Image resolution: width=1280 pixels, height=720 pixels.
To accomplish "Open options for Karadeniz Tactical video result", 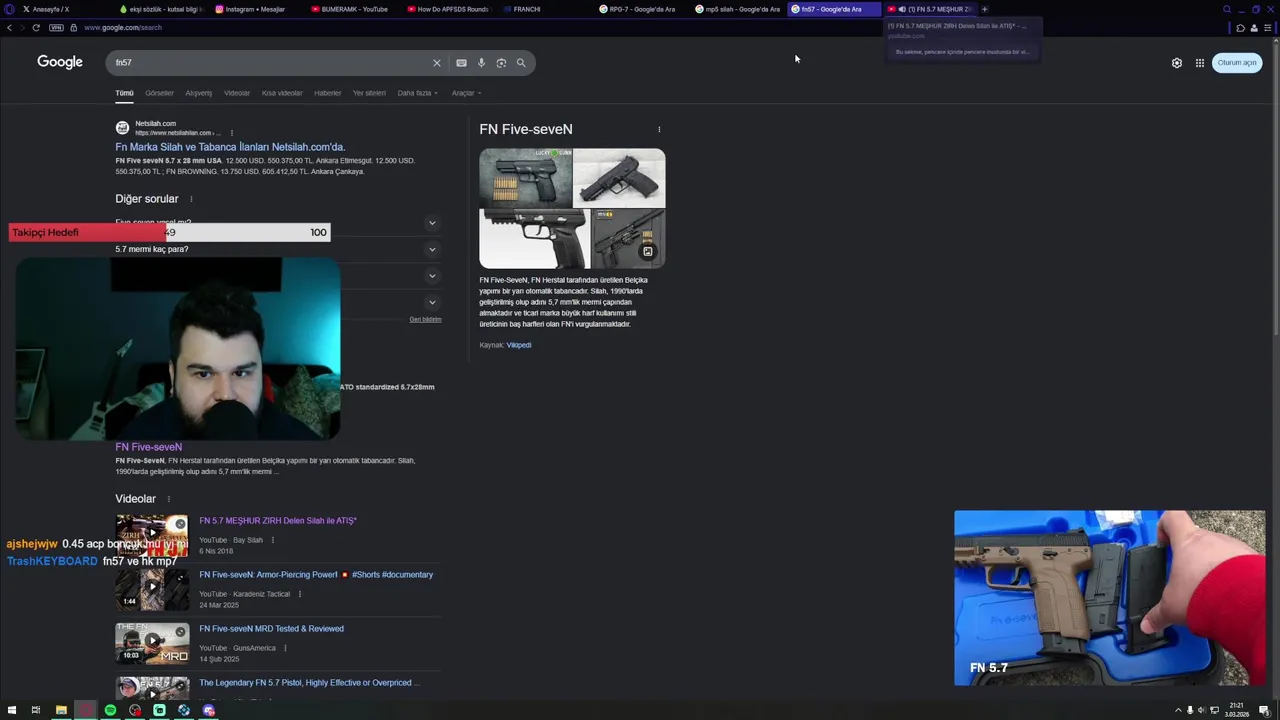I will click(299, 594).
